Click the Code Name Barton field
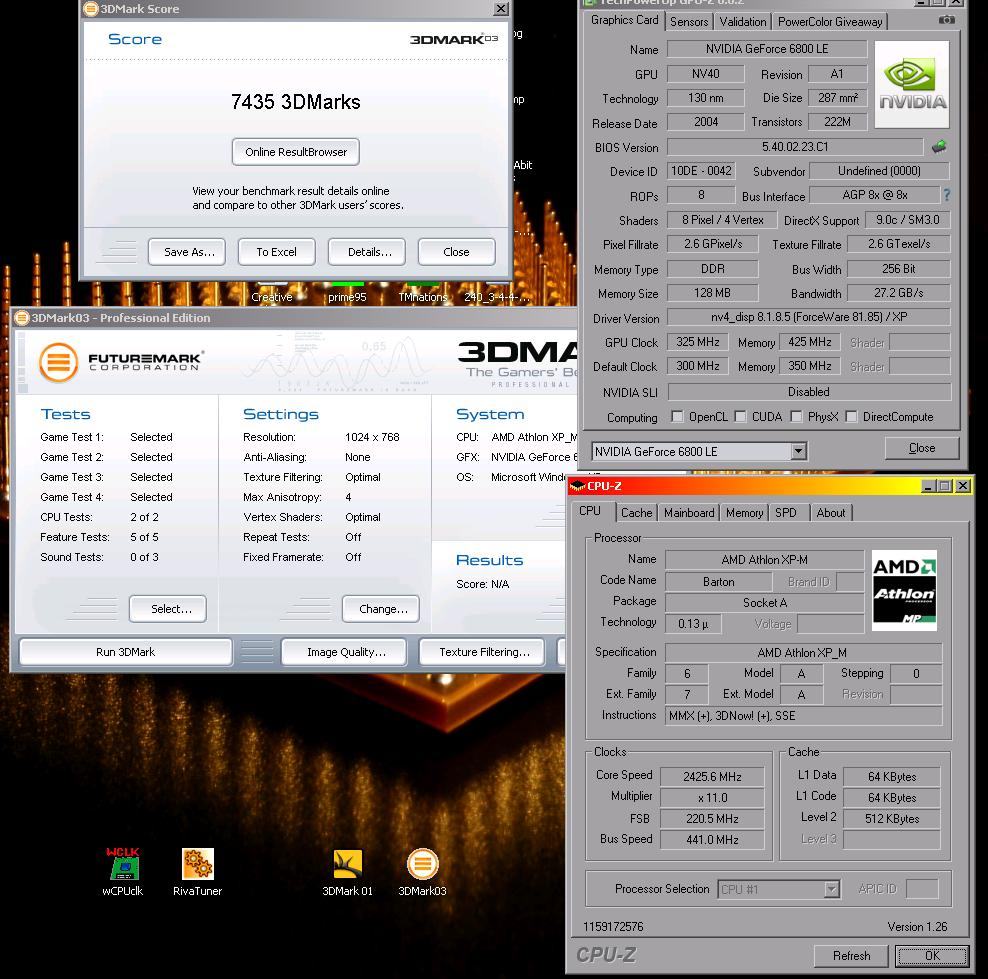This screenshot has height=979, width=988. point(718,582)
